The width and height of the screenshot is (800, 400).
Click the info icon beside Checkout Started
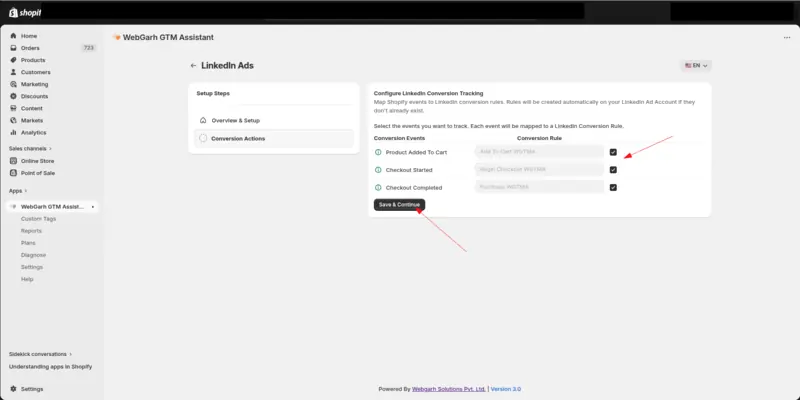tap(378, 170)
